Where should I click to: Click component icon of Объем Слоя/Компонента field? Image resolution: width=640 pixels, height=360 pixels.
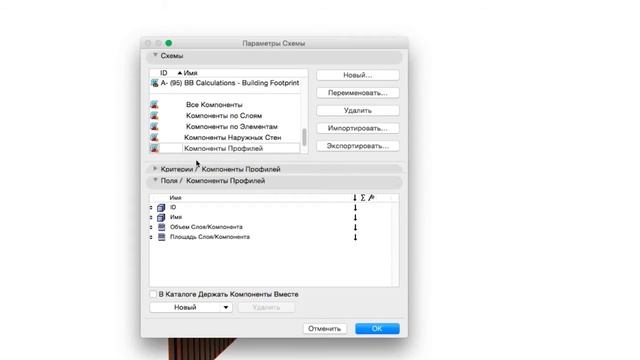162,227
